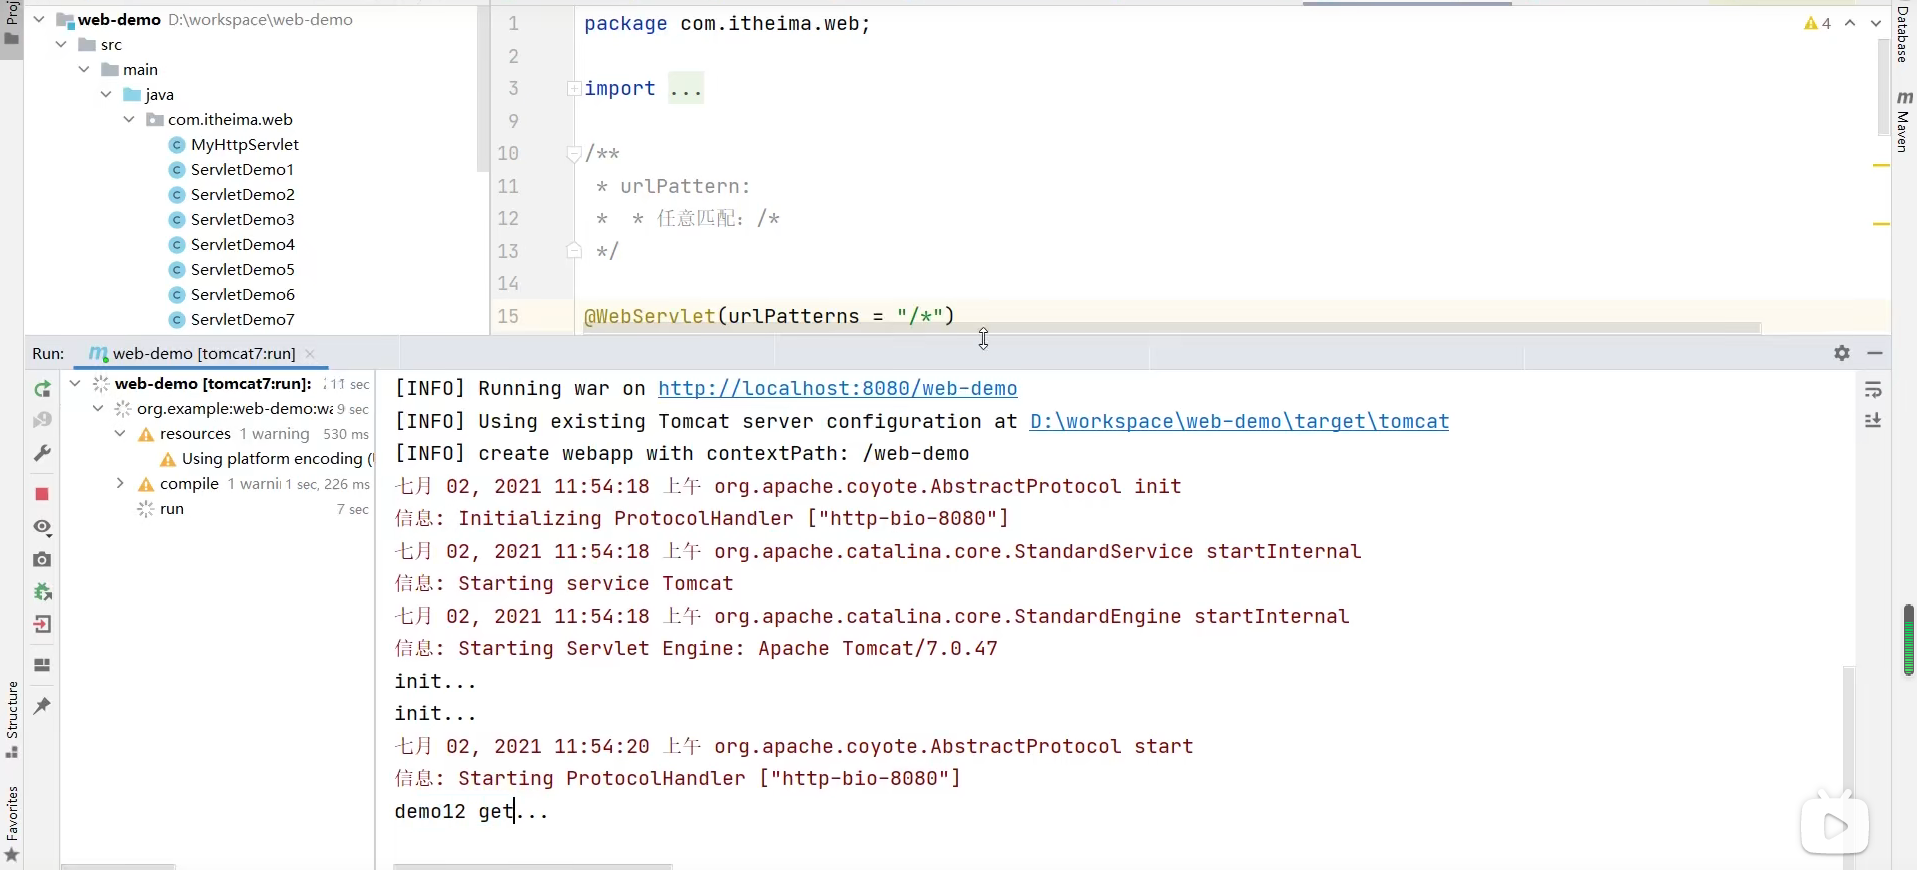
Task: Click the folded '...' after import
Action: click(686, 89)
